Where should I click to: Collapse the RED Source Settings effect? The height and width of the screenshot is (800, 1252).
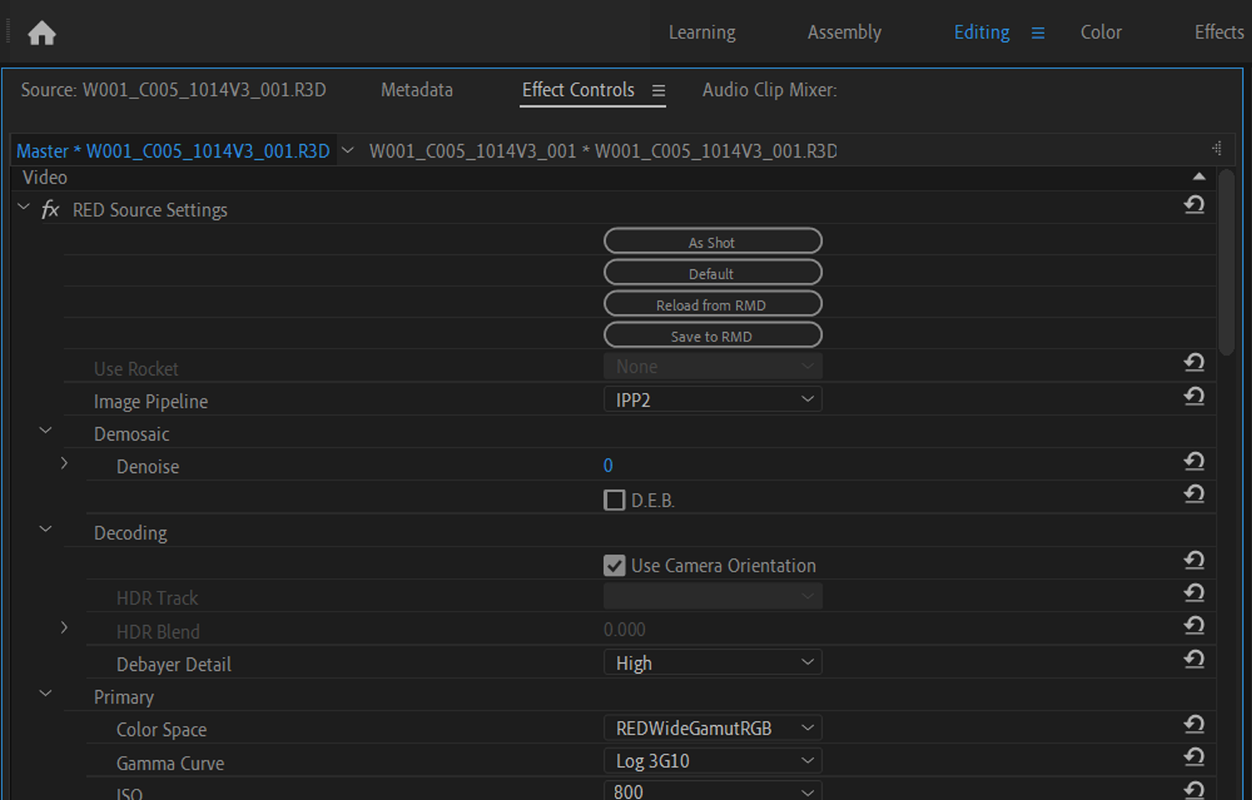24,208
